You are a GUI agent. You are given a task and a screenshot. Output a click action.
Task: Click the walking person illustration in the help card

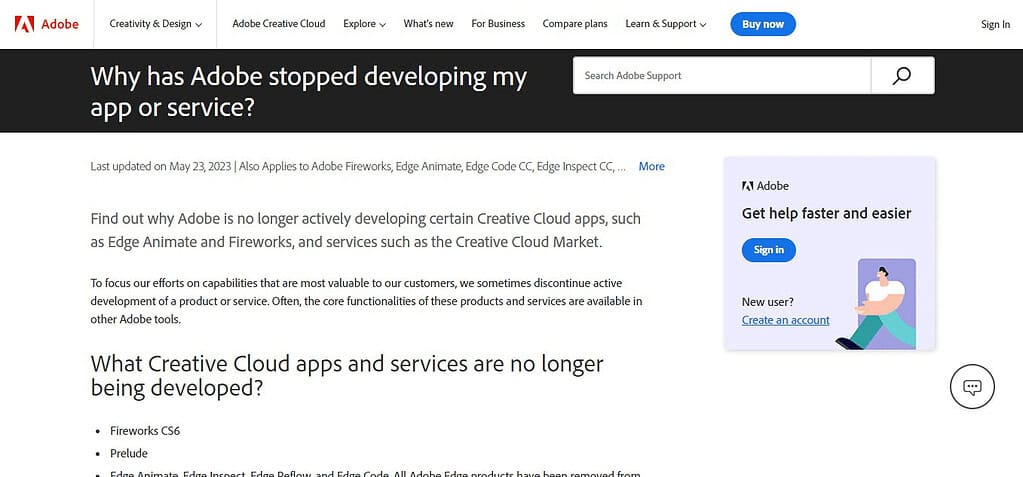876,304
